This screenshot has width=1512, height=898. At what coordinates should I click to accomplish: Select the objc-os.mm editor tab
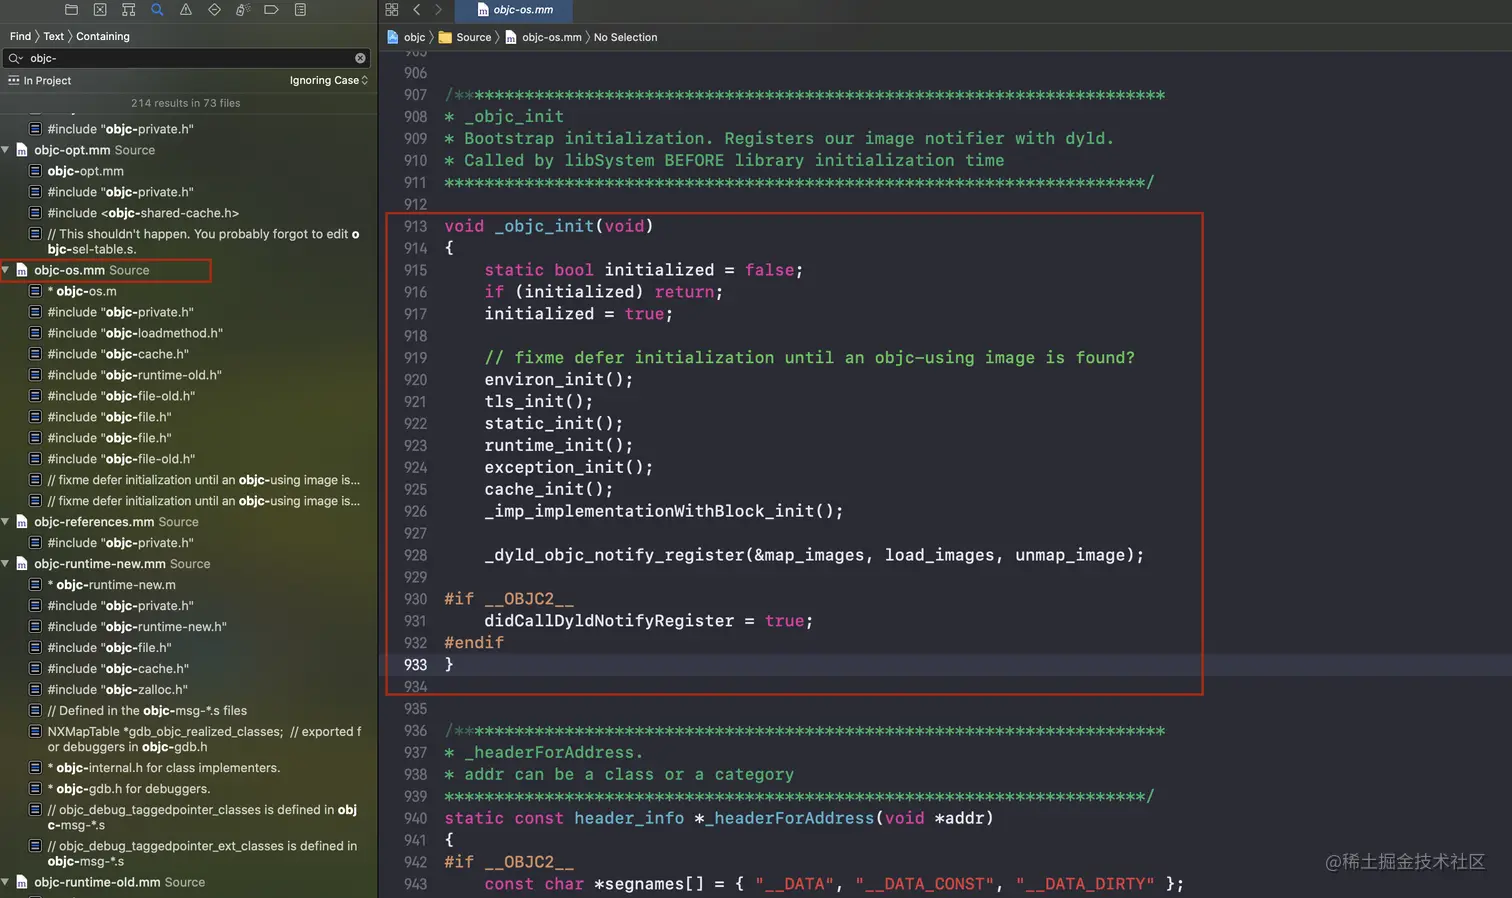[514, 10]
